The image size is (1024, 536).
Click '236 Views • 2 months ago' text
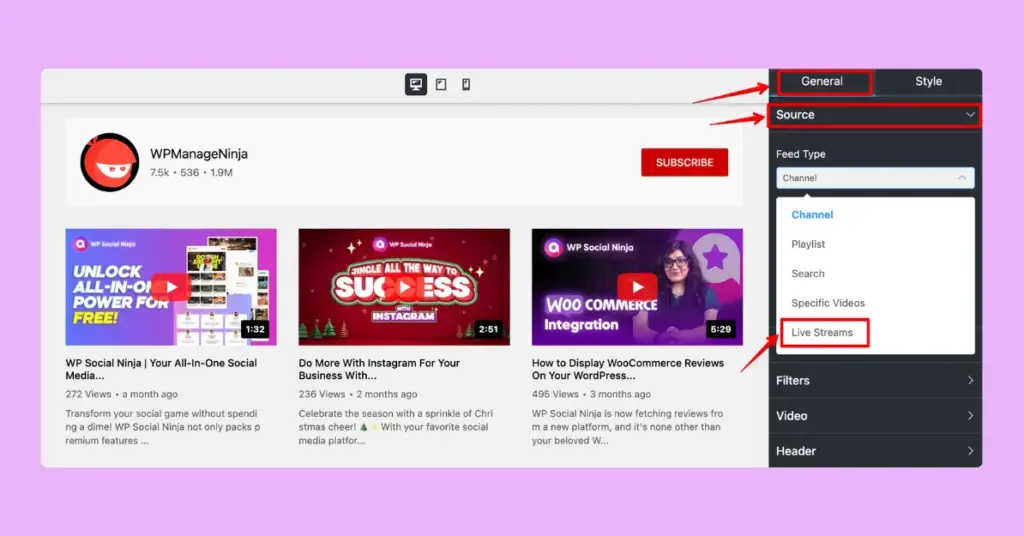[x=358, y=394]
